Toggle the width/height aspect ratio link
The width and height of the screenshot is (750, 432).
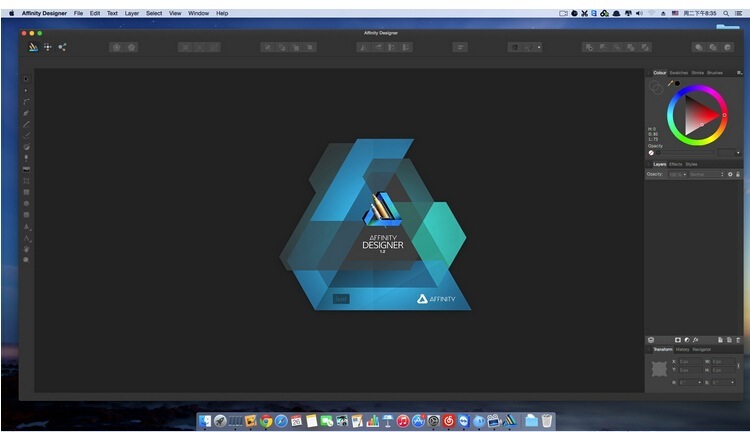pyautogui.click(x=739, y=366)
